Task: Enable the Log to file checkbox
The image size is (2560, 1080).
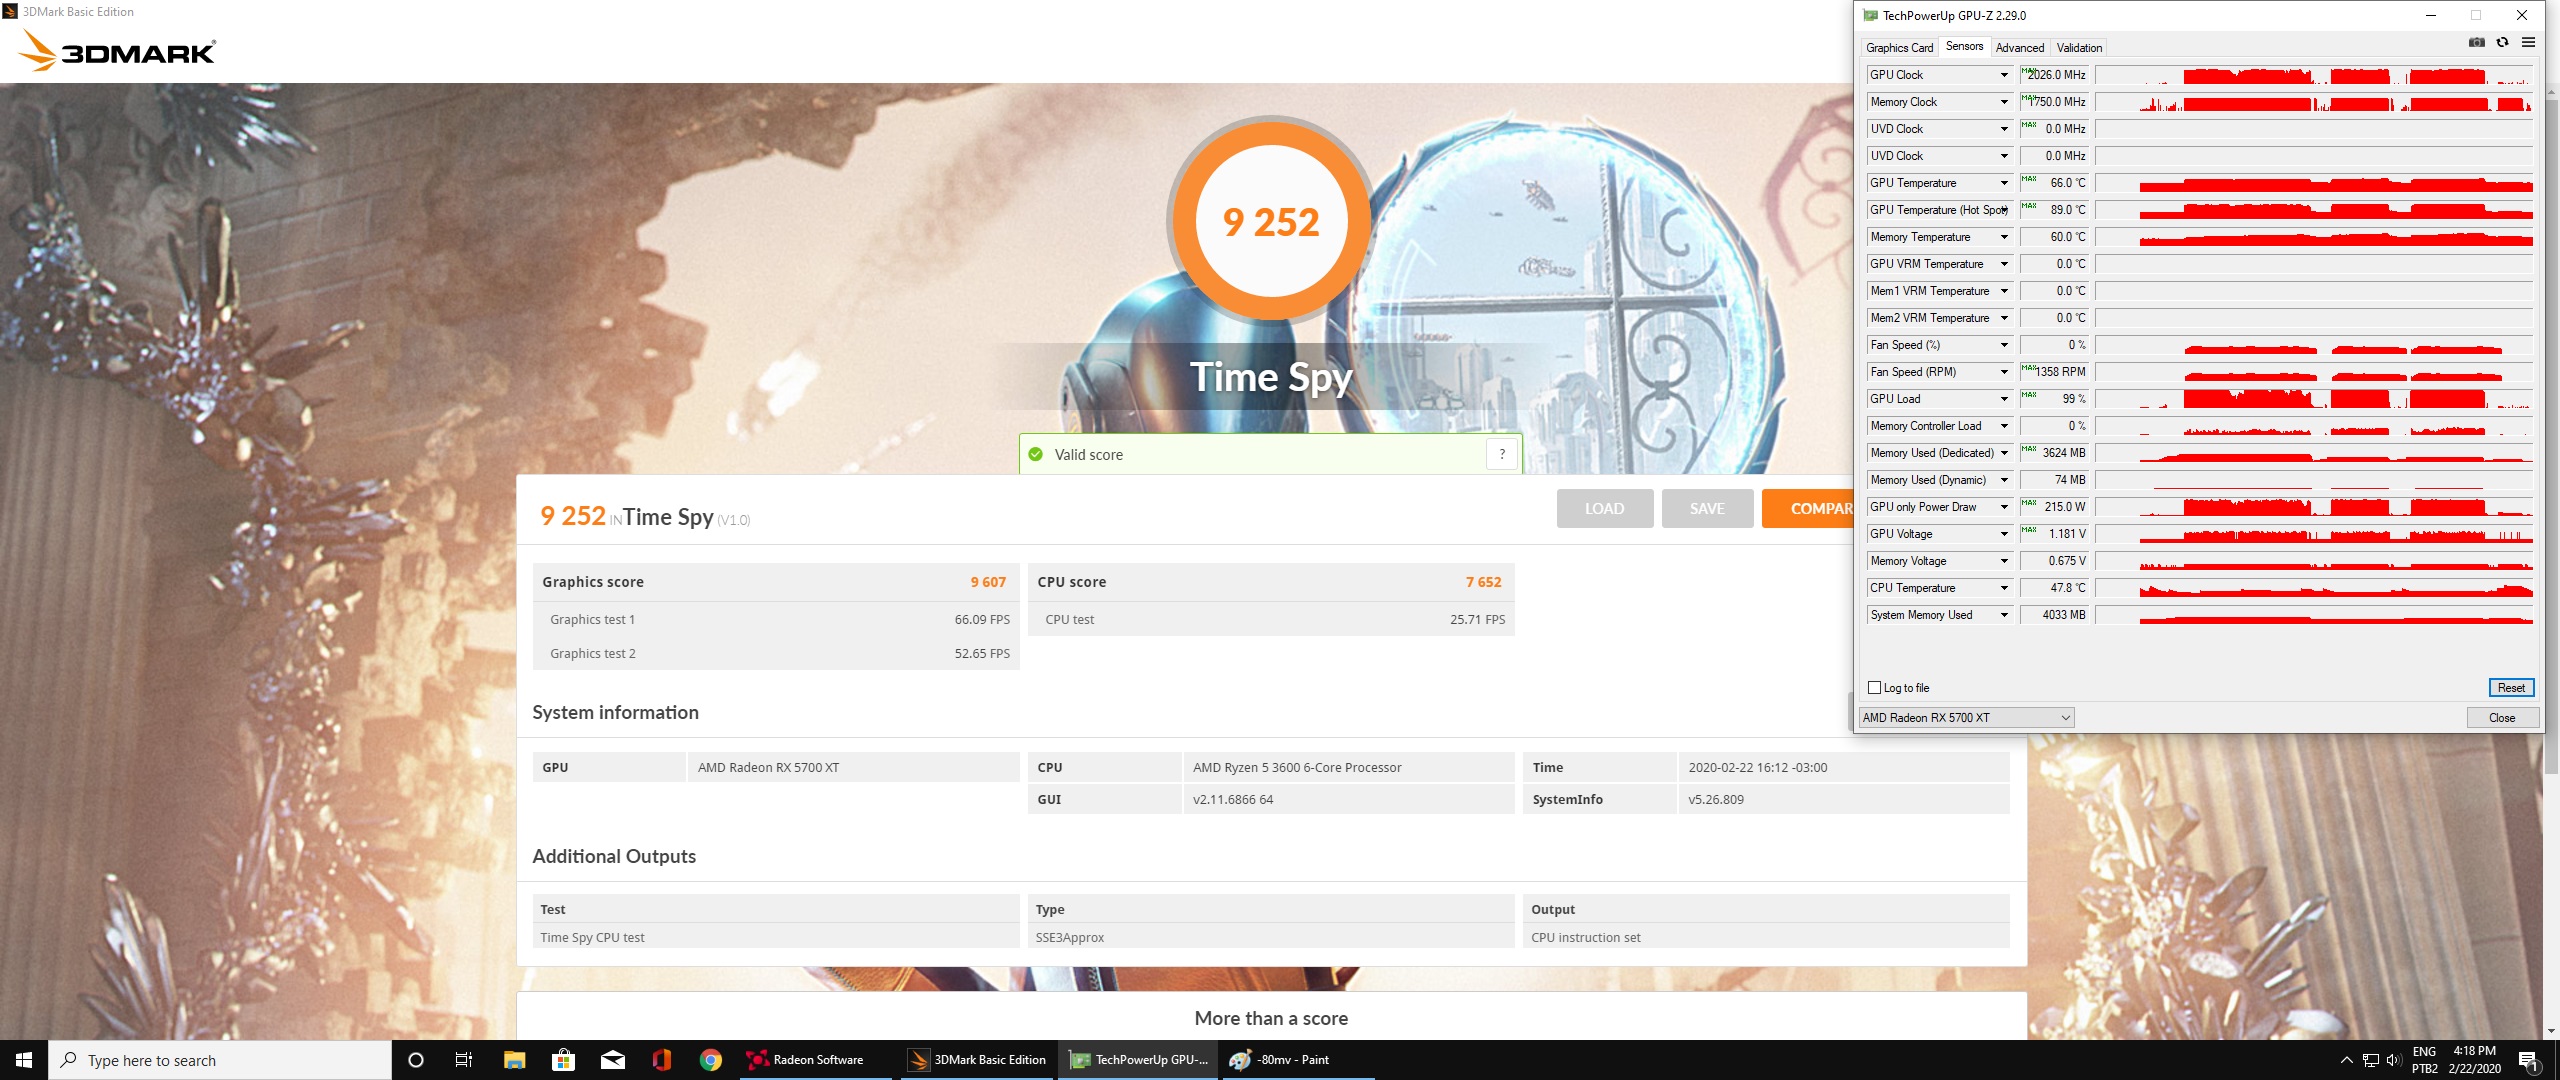Action: tap(1875, 688)
